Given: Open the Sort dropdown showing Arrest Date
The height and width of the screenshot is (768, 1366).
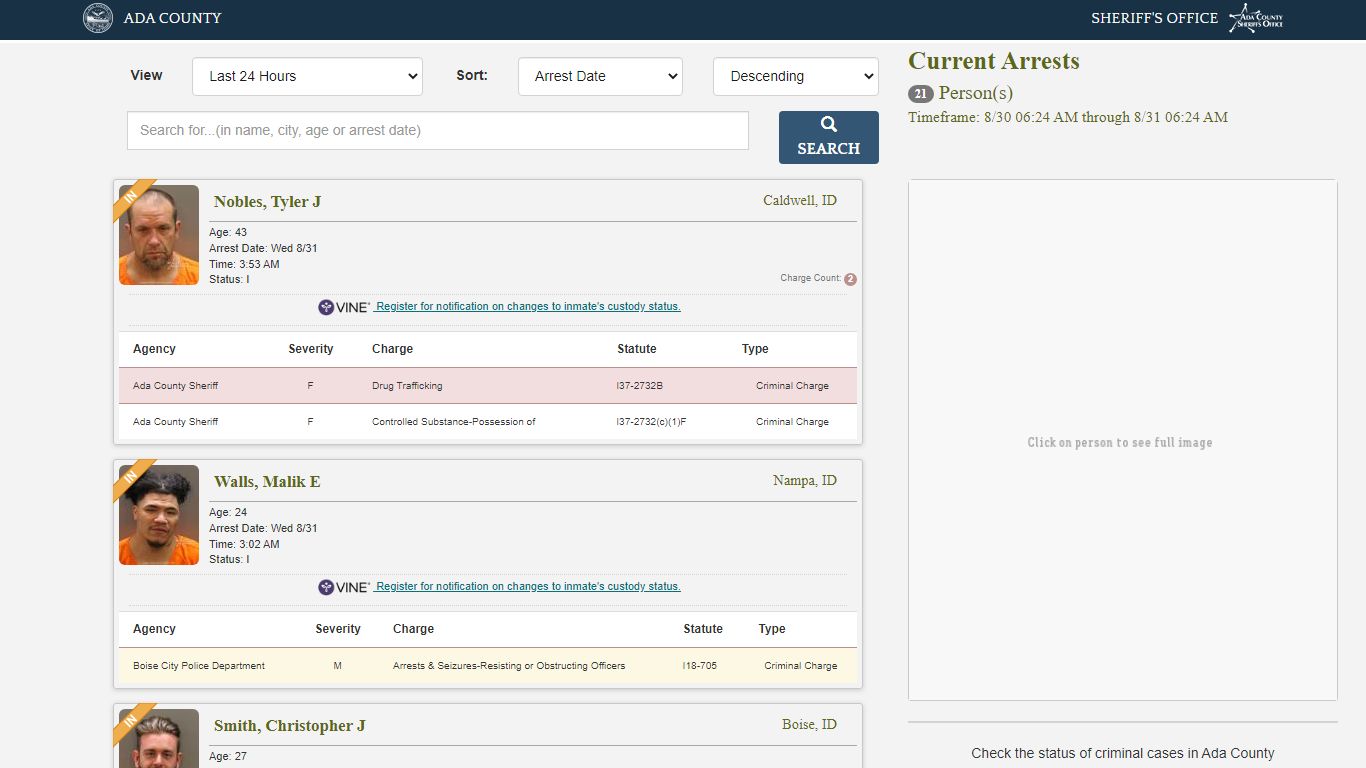Looking at the screenshot, I should [600, 76].
